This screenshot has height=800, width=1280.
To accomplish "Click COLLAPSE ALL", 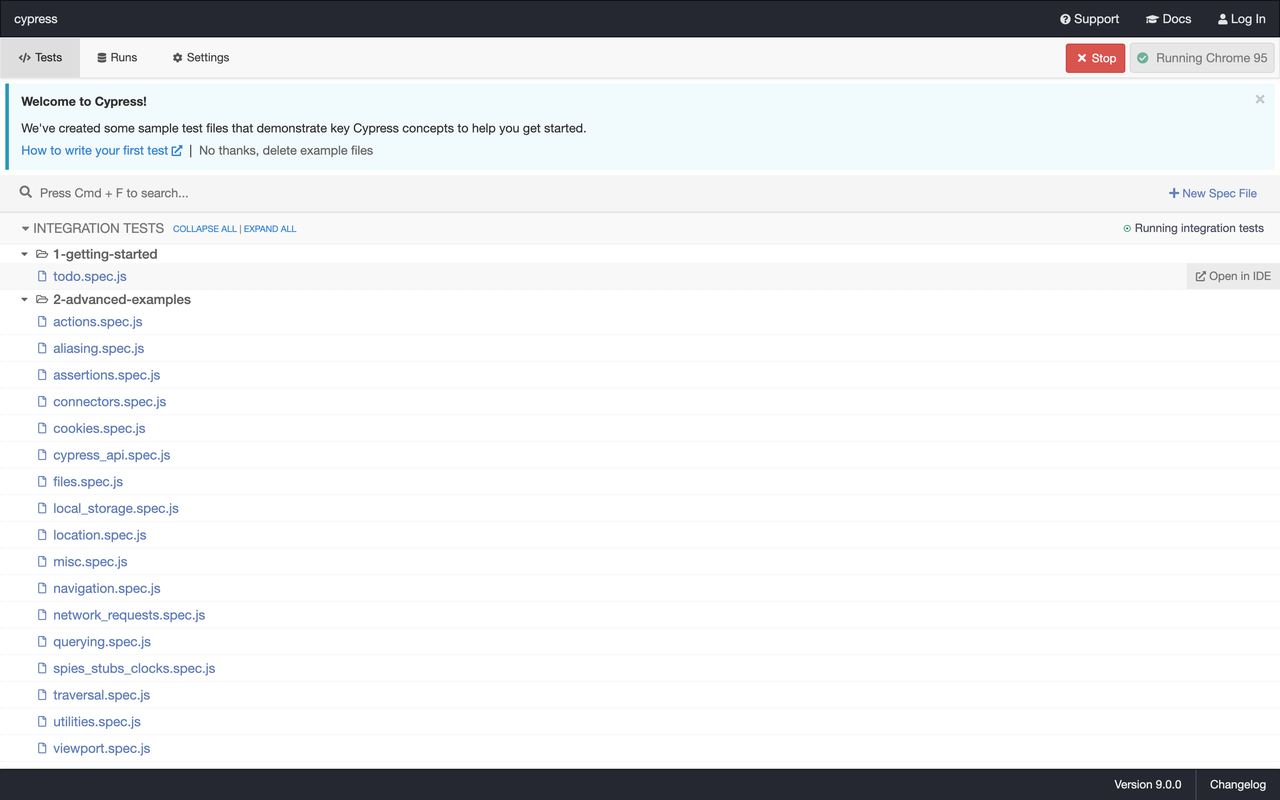I will (x=204, y=229).
